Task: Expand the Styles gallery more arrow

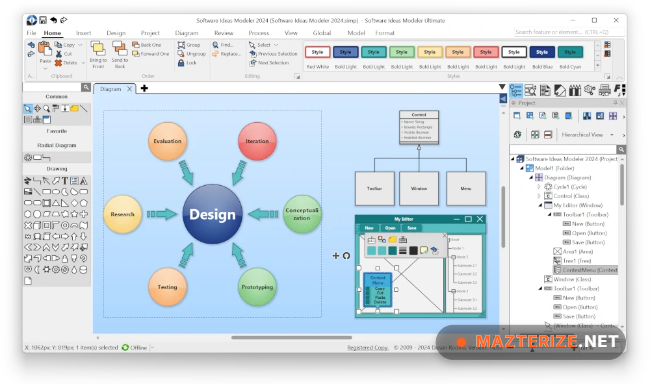Action: click(x=598, y=66)
